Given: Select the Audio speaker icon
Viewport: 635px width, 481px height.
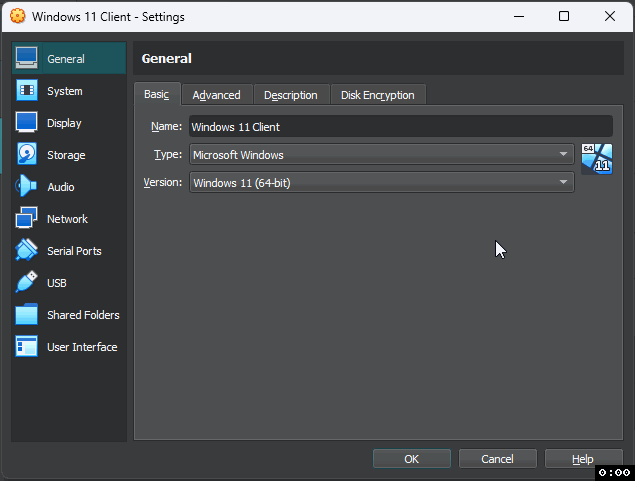Looking at the screenshot, I should (x=27, y=186).
